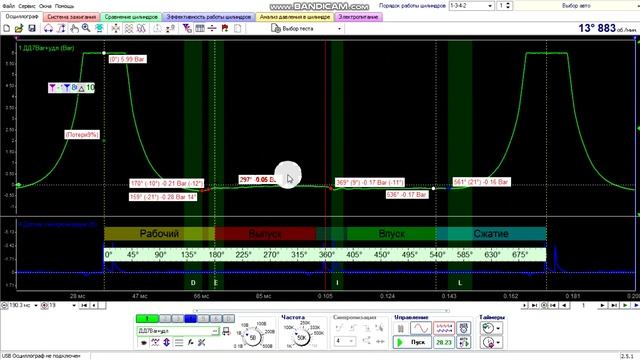Click the Рабочий stroke phase bar
The width and height of the screenshot is (640, 360).
tap(159, 234)
